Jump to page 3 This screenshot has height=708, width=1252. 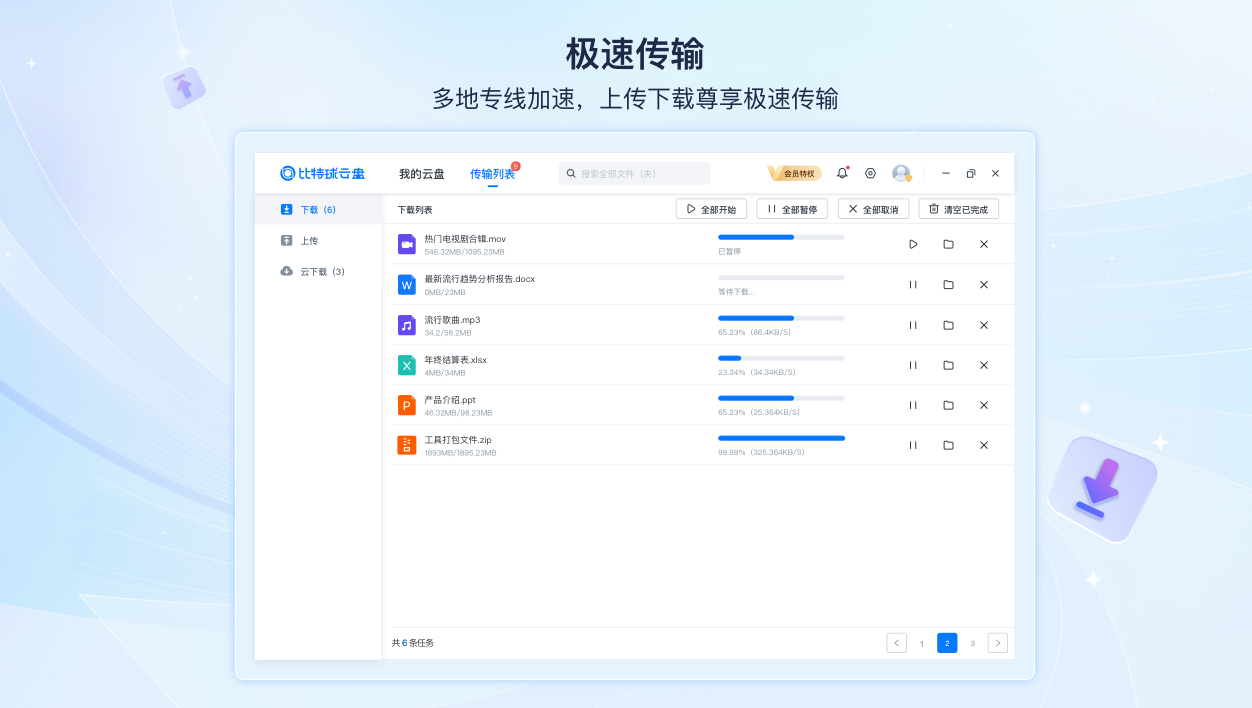pyautogui.click(x=972, y=643)
